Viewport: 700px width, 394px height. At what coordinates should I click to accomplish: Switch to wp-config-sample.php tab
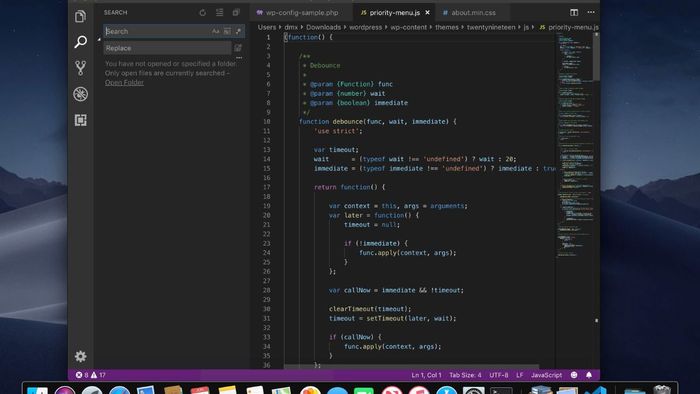(x=301, y=12)
